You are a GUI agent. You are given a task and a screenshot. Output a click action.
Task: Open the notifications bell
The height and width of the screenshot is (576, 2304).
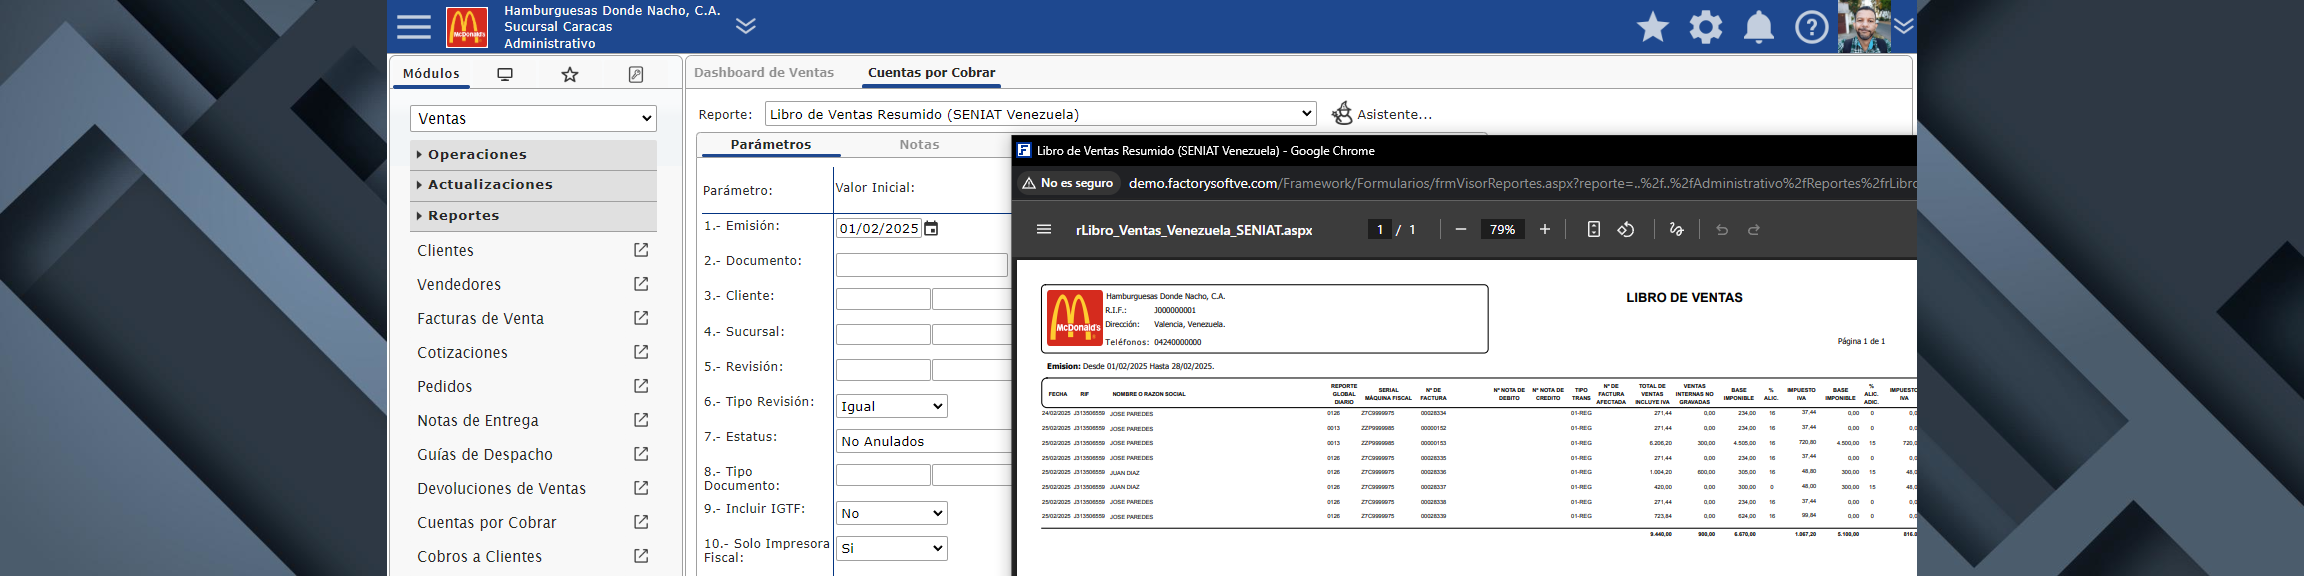[x=1758, y=27]
